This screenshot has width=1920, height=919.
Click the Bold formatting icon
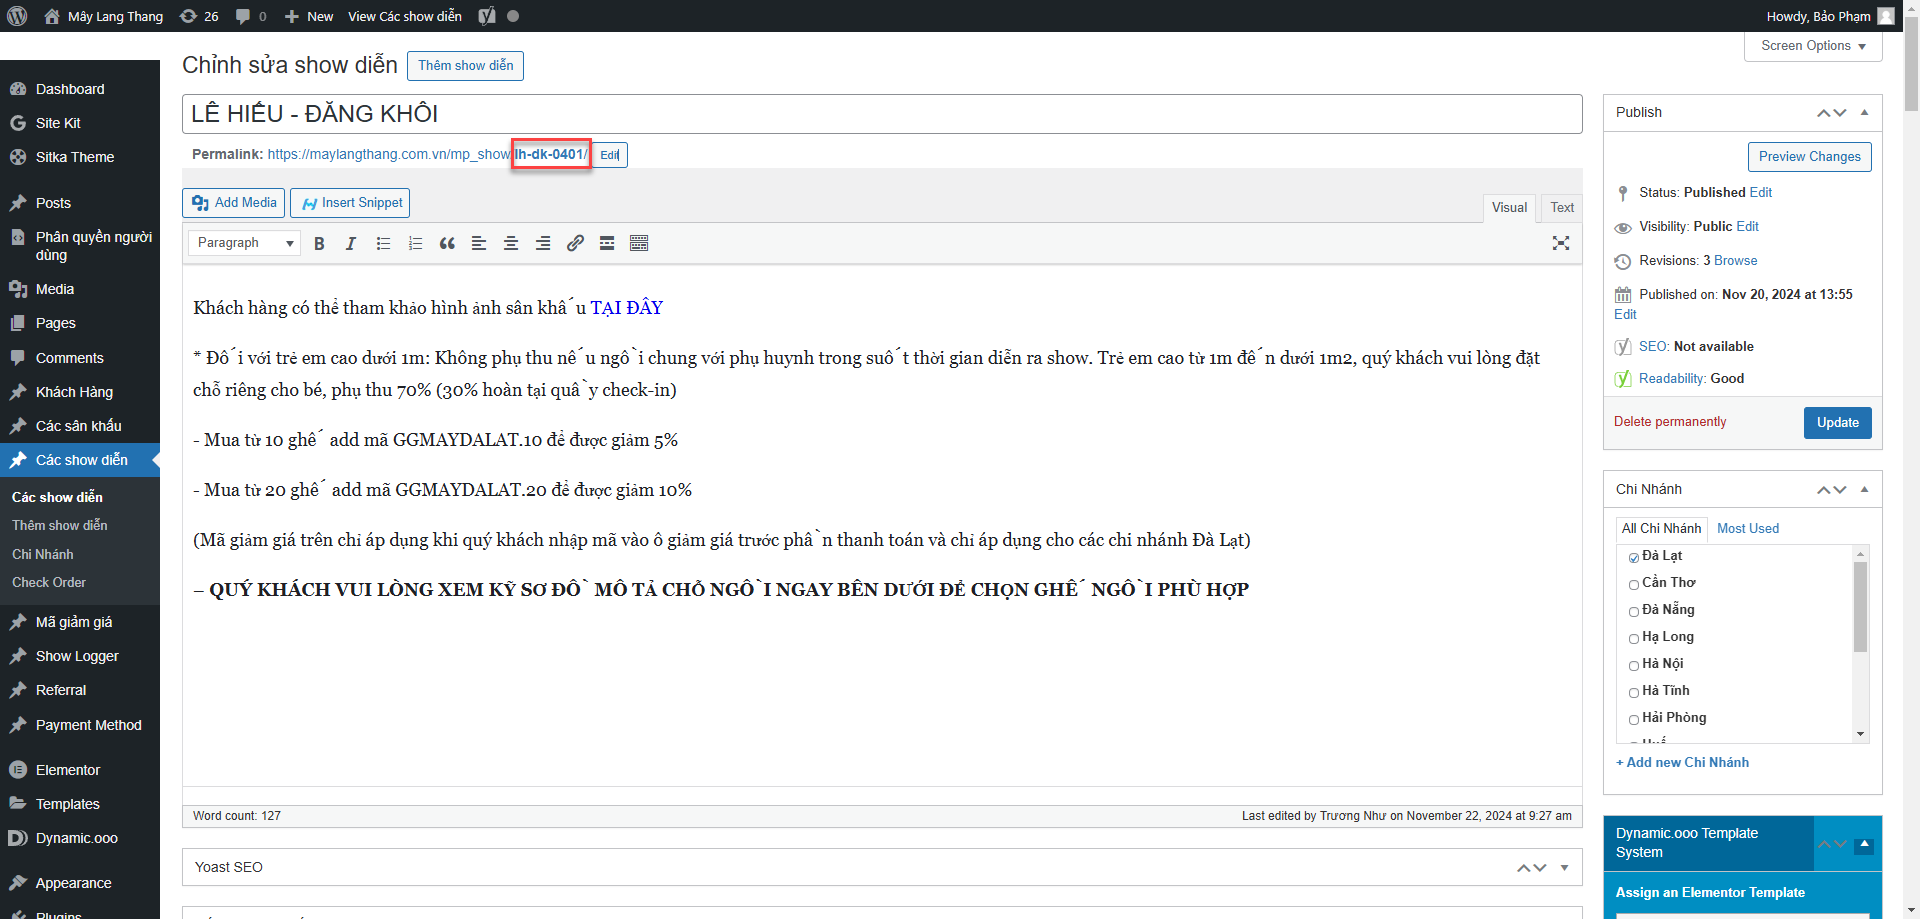(319, 244)
